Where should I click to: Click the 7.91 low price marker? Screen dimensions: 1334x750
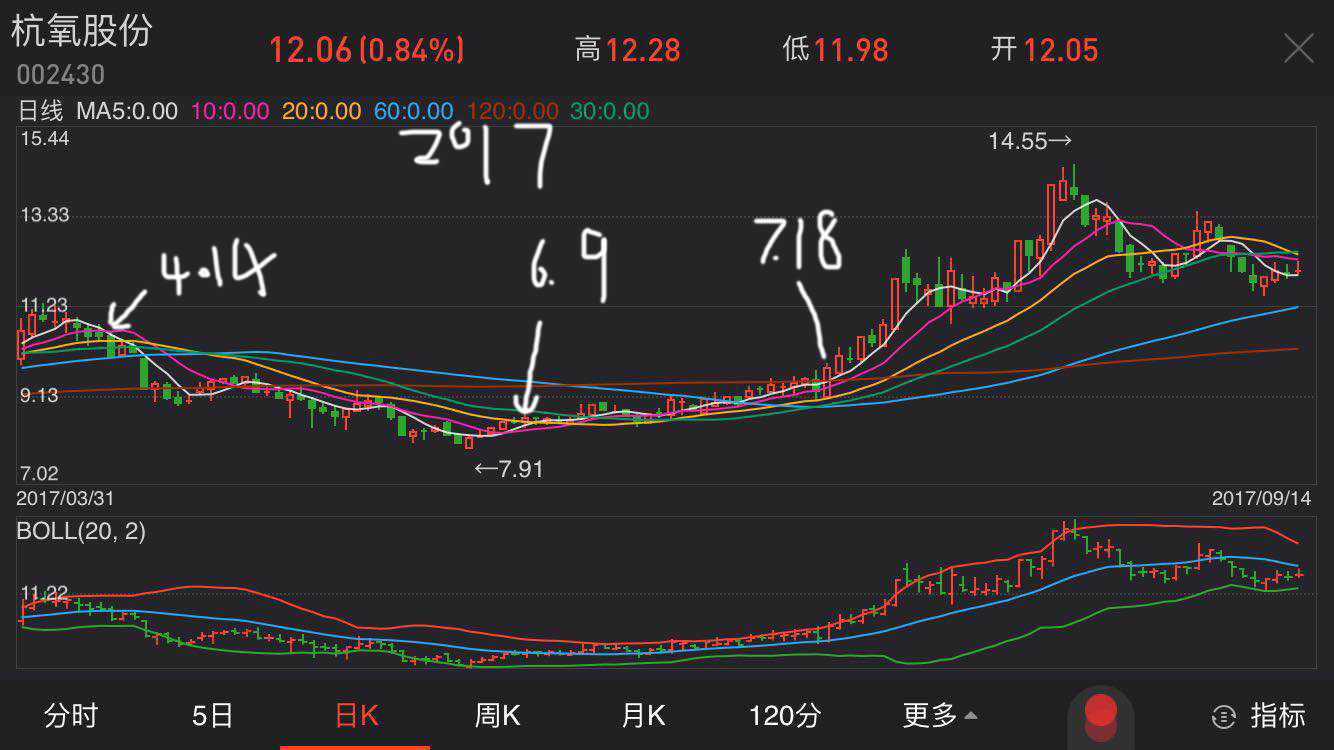pos(509,468)
